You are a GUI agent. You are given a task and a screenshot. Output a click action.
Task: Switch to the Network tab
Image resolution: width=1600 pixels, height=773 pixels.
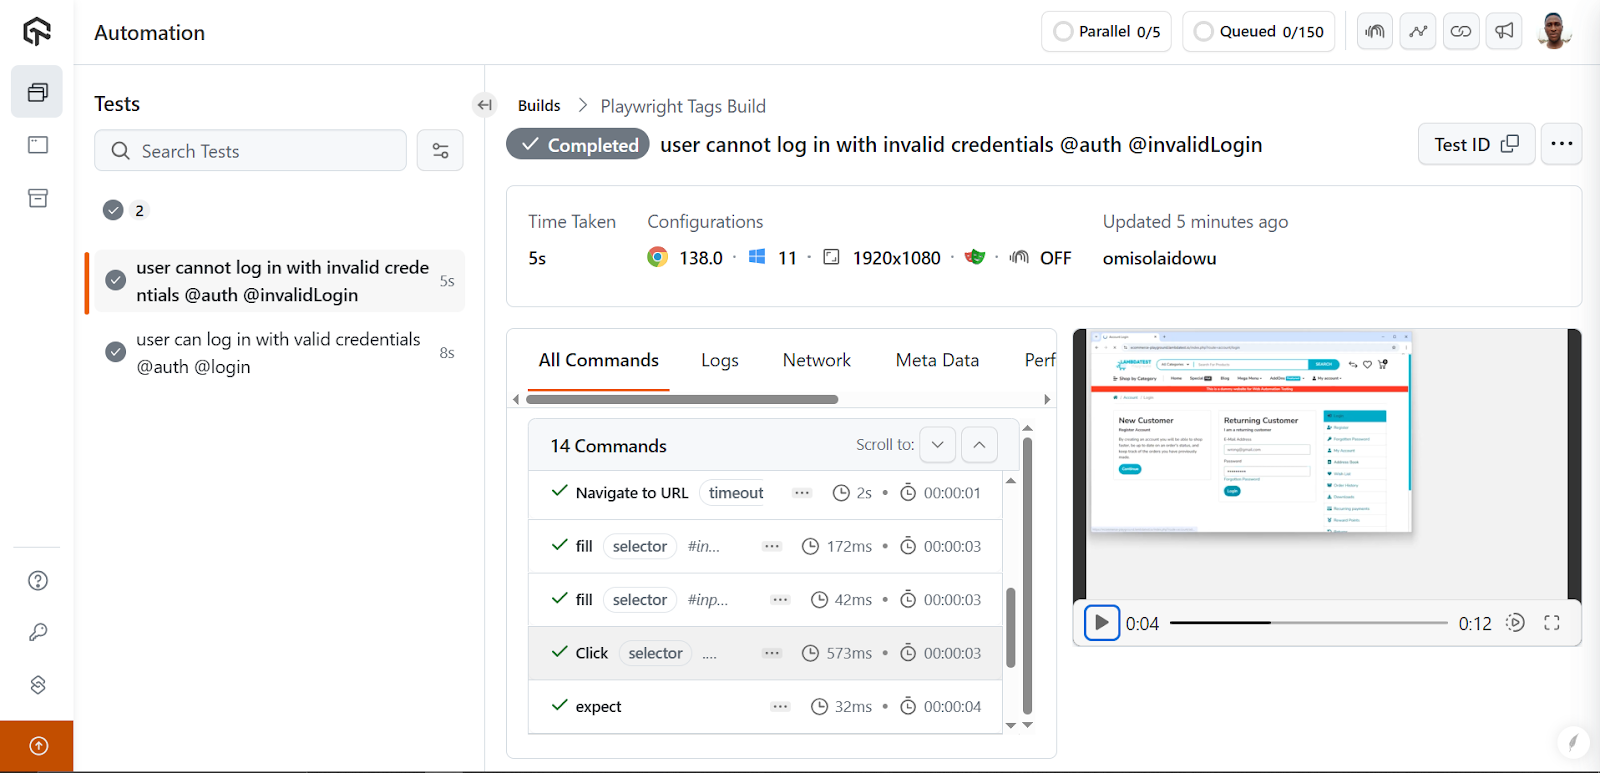(x=816, y=361)
